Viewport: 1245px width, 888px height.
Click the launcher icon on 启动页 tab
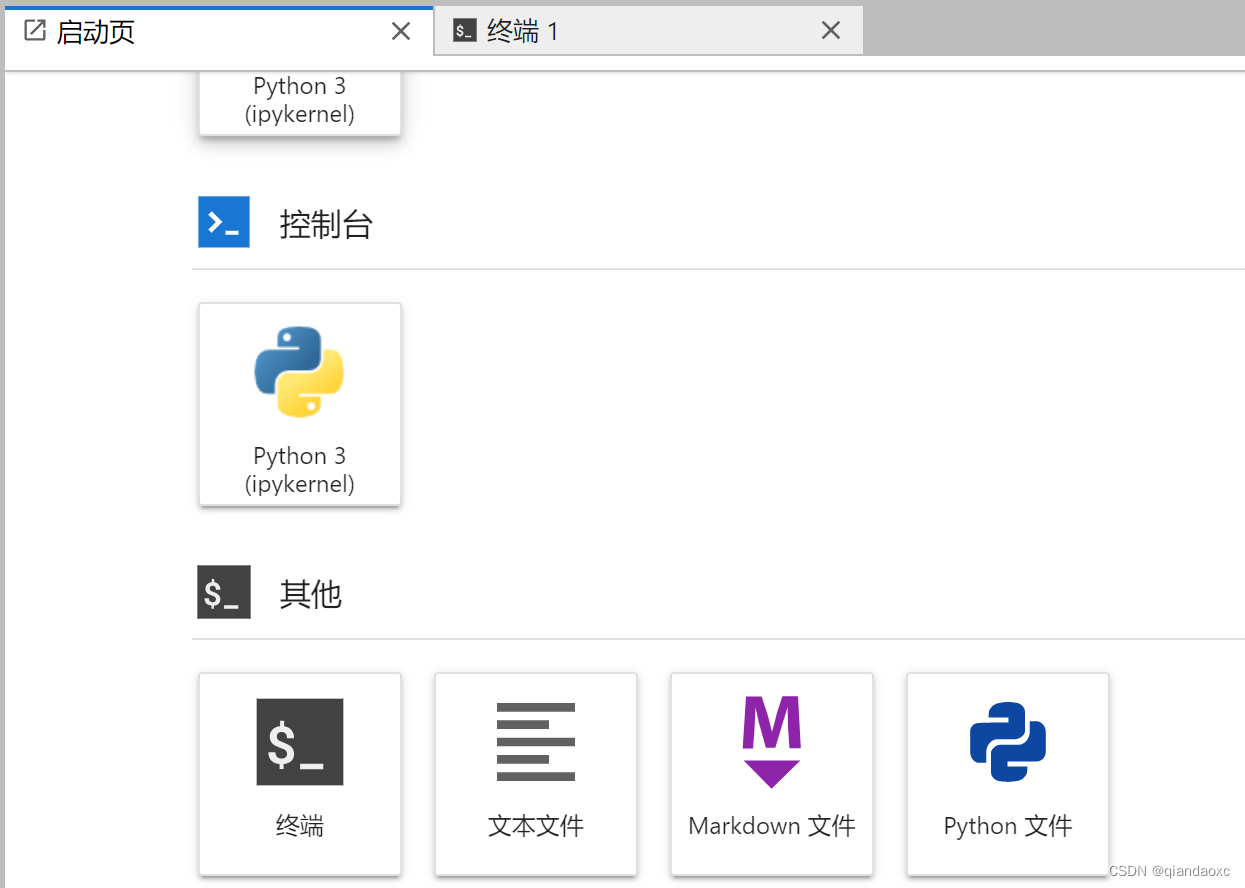coord(35,31)
